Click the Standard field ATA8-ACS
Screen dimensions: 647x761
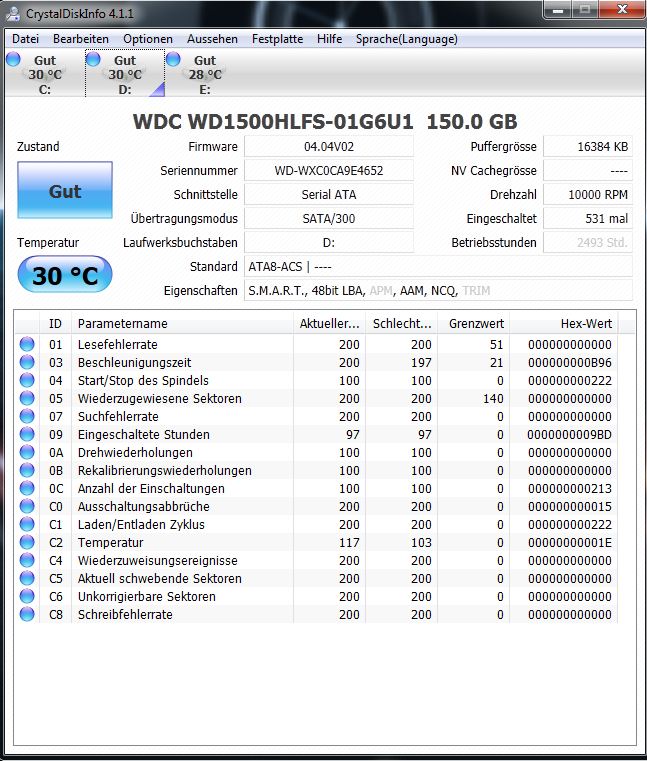(438, 266)
